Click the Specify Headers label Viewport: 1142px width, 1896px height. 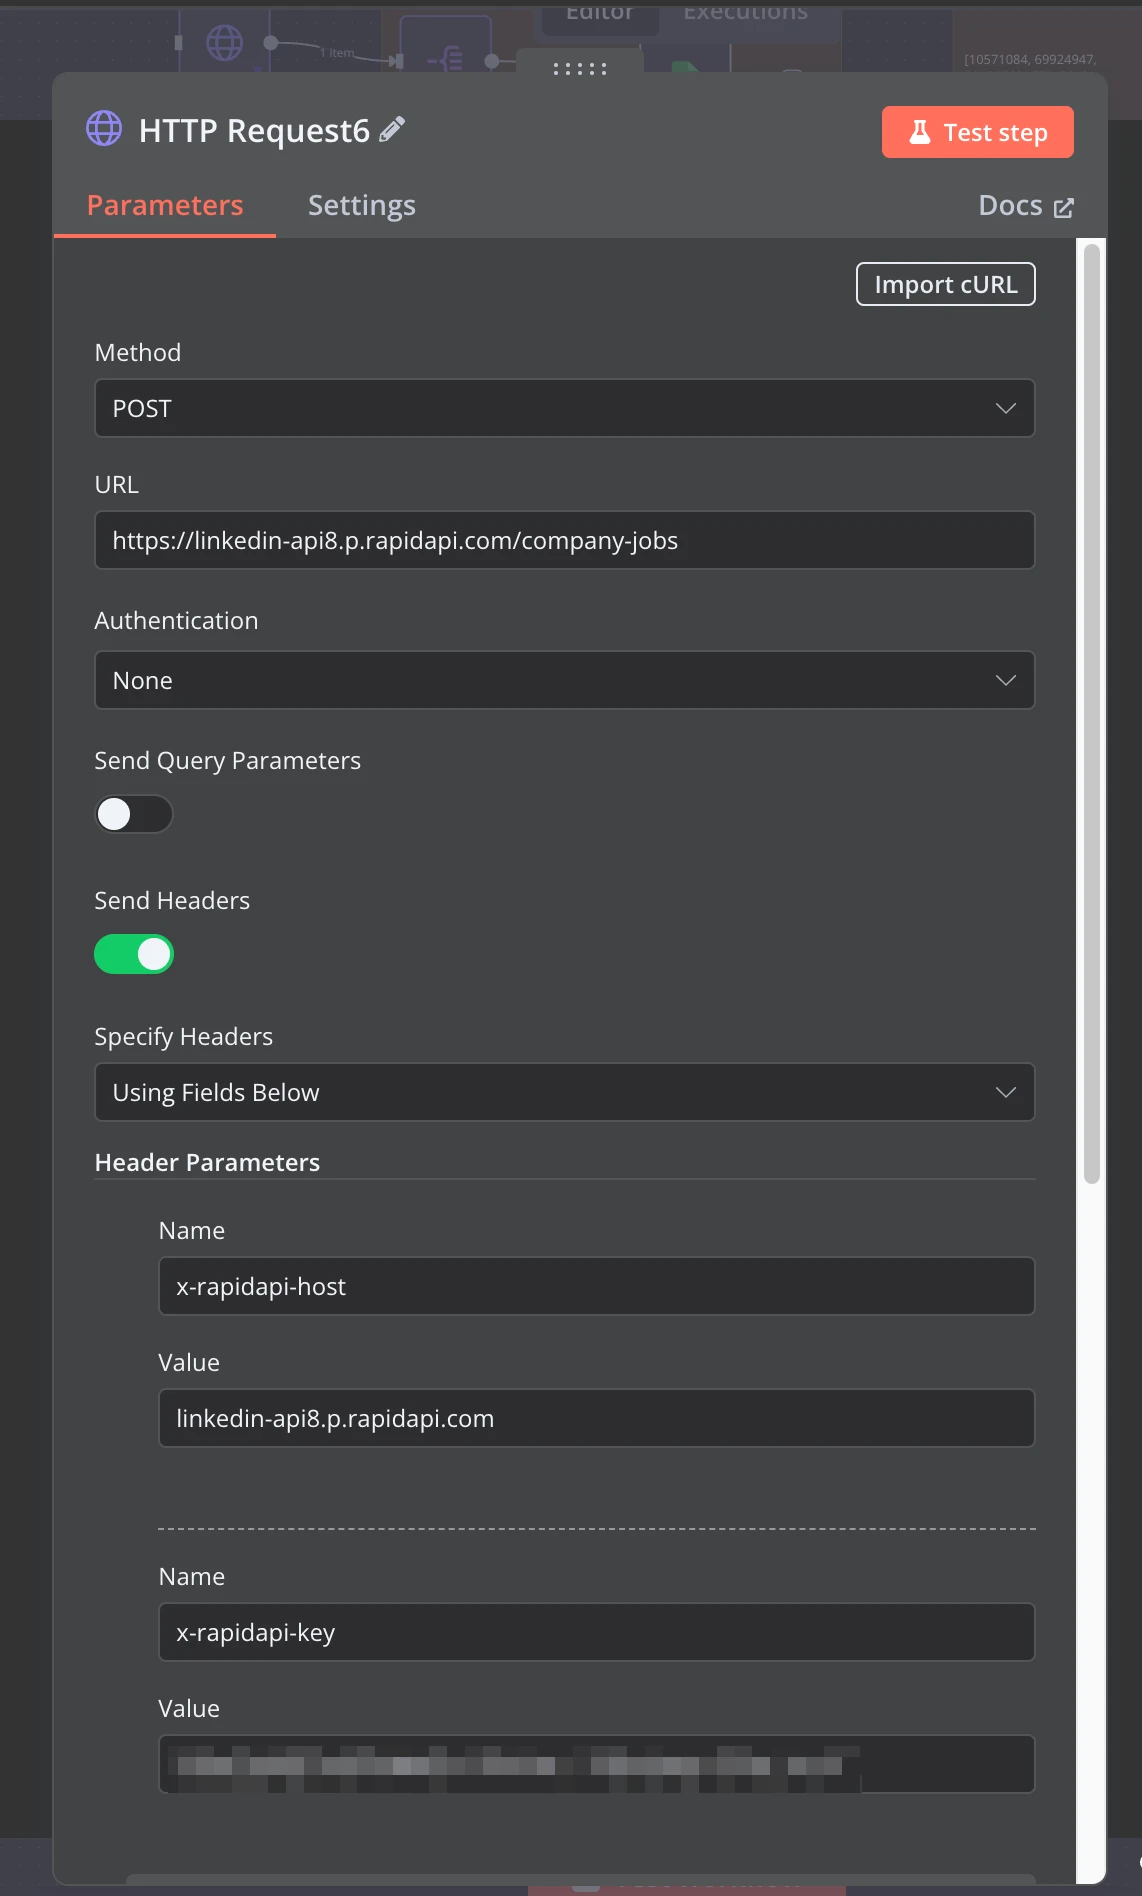[183, 1037]
